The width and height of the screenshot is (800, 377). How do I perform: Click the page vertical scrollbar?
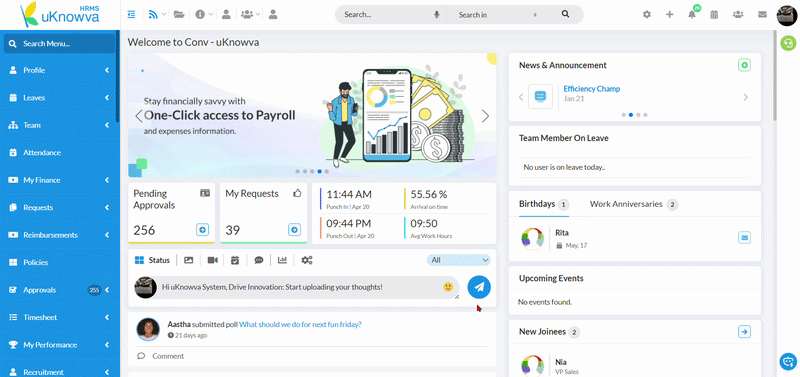775,77
